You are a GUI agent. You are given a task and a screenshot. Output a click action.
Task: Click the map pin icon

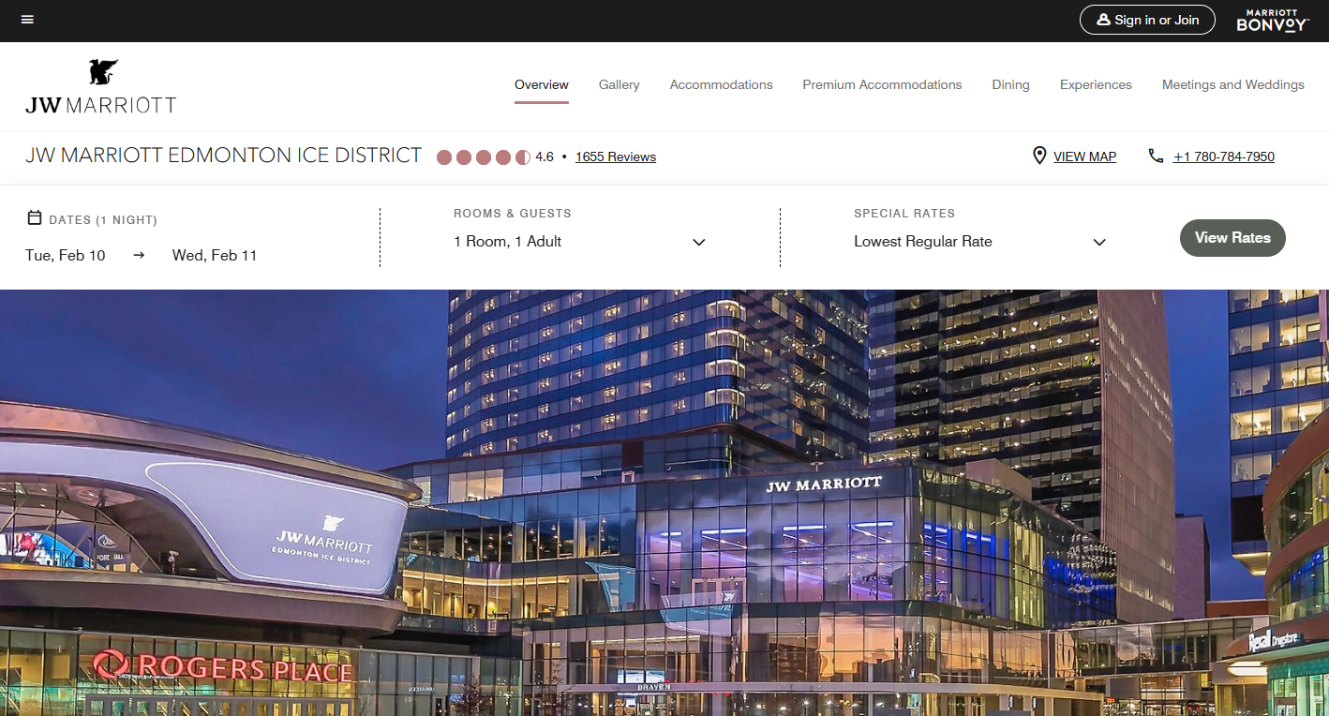point(1039,156)
